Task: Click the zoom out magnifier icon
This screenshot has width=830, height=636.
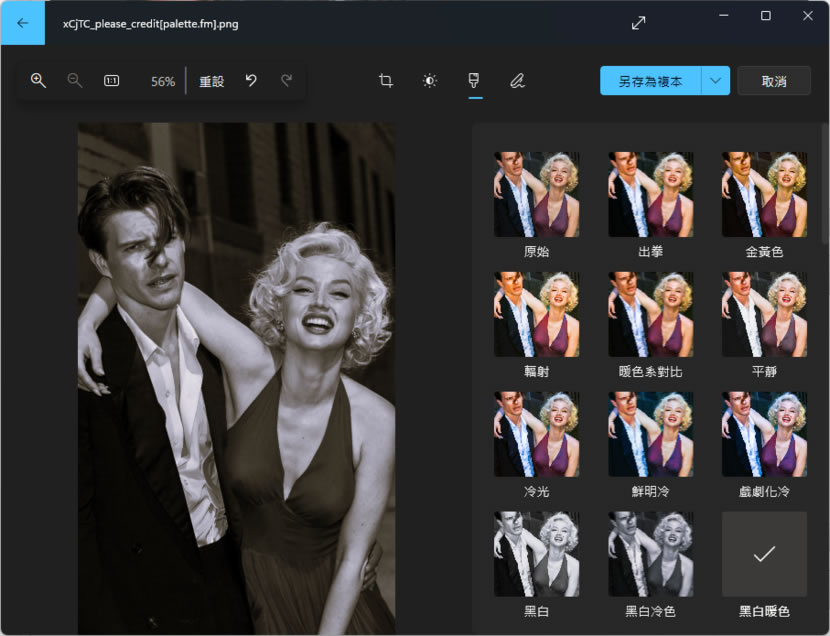Action: pos(75,81)
